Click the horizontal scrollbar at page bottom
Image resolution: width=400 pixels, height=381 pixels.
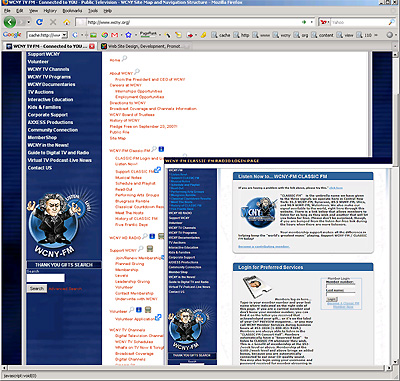pyautogui.click(x=197, y=368)
